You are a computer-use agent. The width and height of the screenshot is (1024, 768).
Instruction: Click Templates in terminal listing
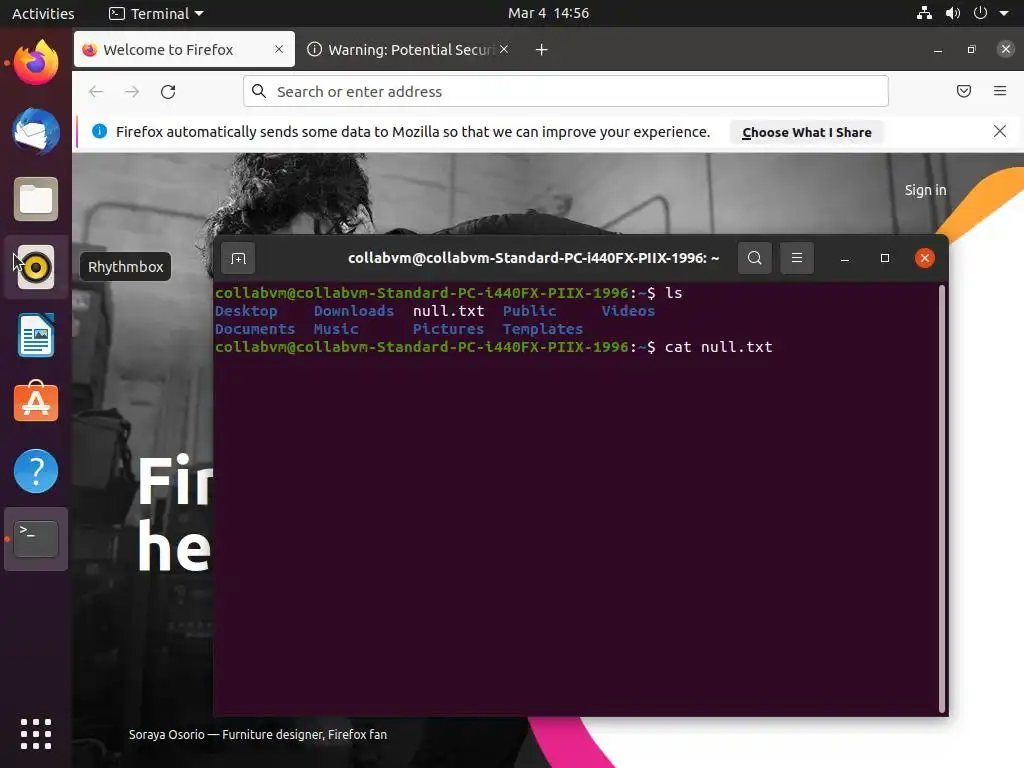pos(543,329)
